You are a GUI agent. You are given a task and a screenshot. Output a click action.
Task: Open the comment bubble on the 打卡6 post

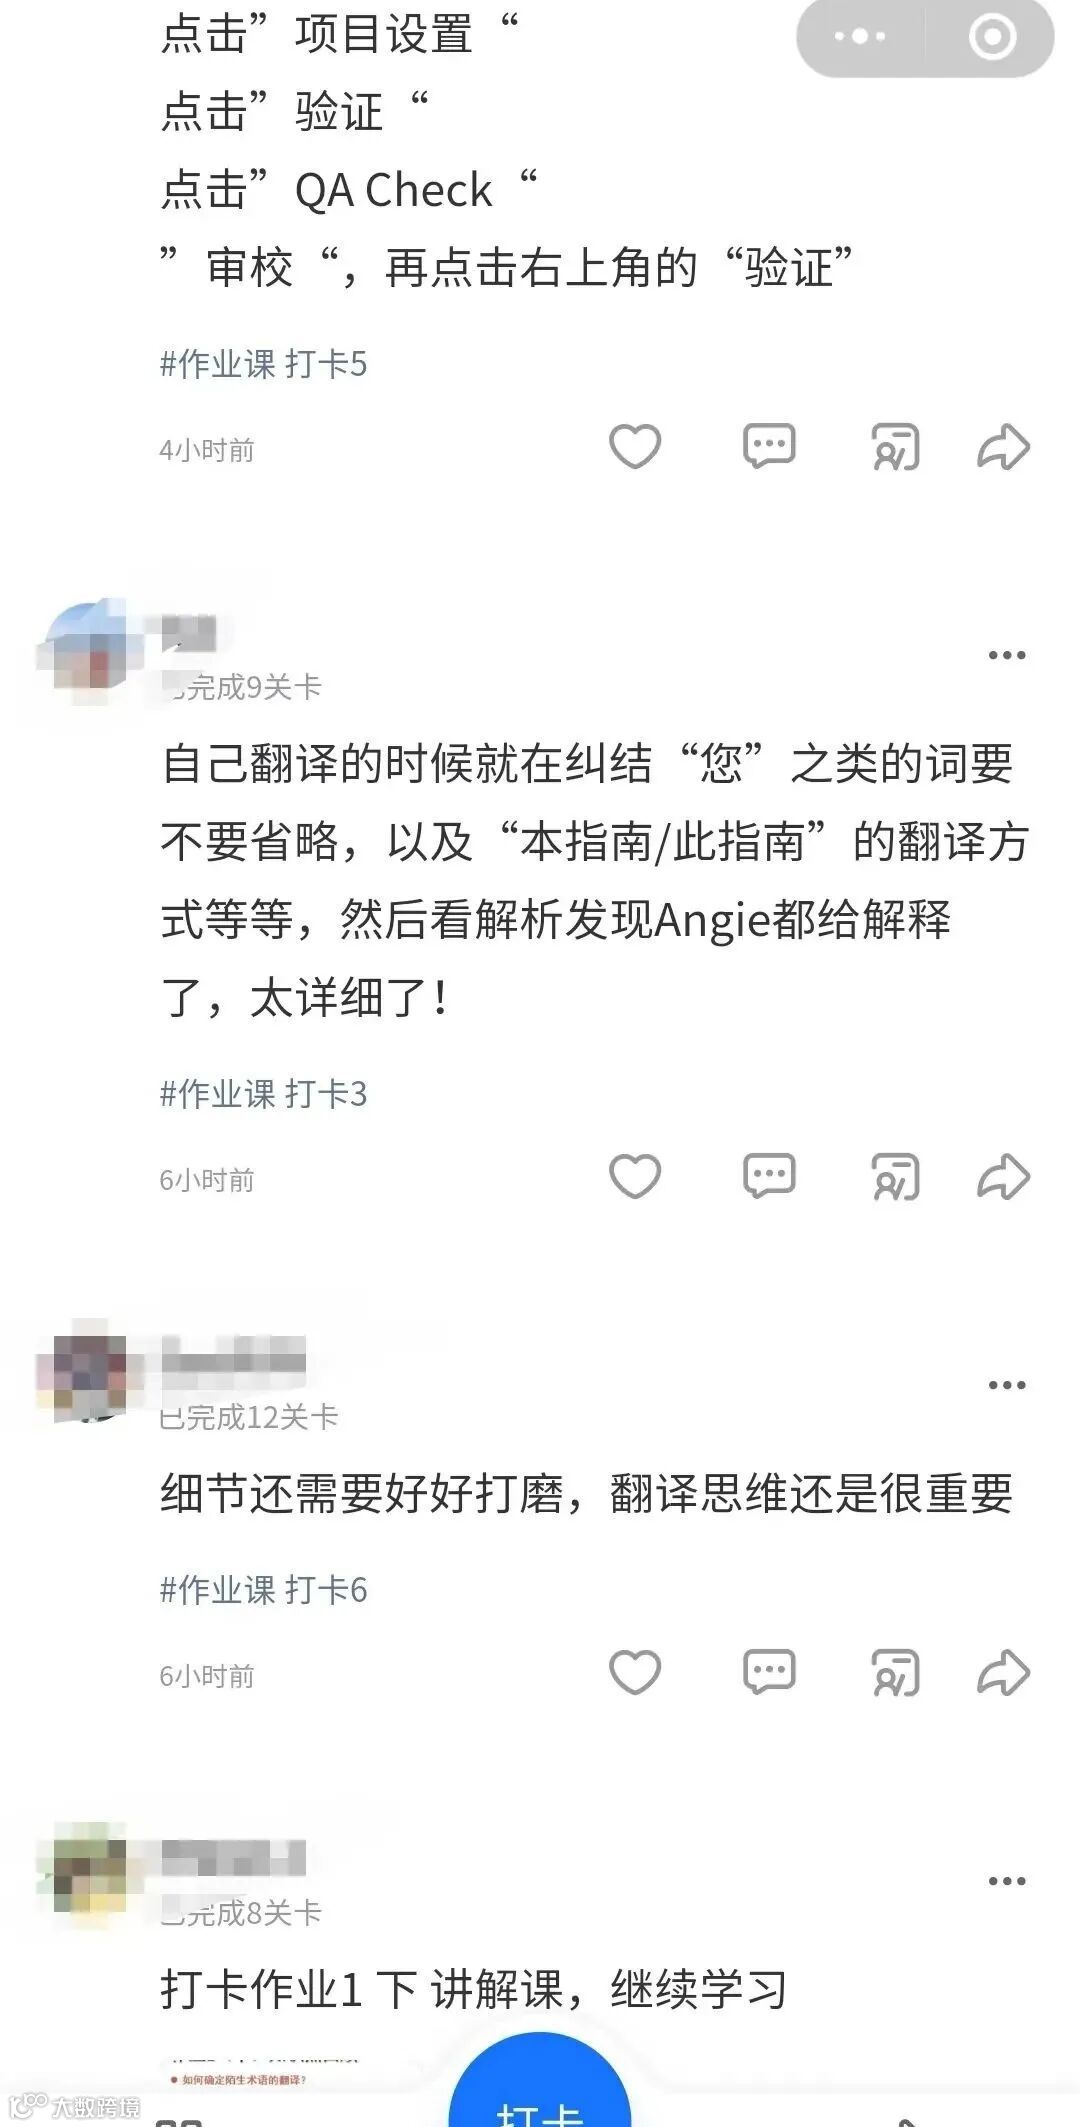coord(769,1673)
